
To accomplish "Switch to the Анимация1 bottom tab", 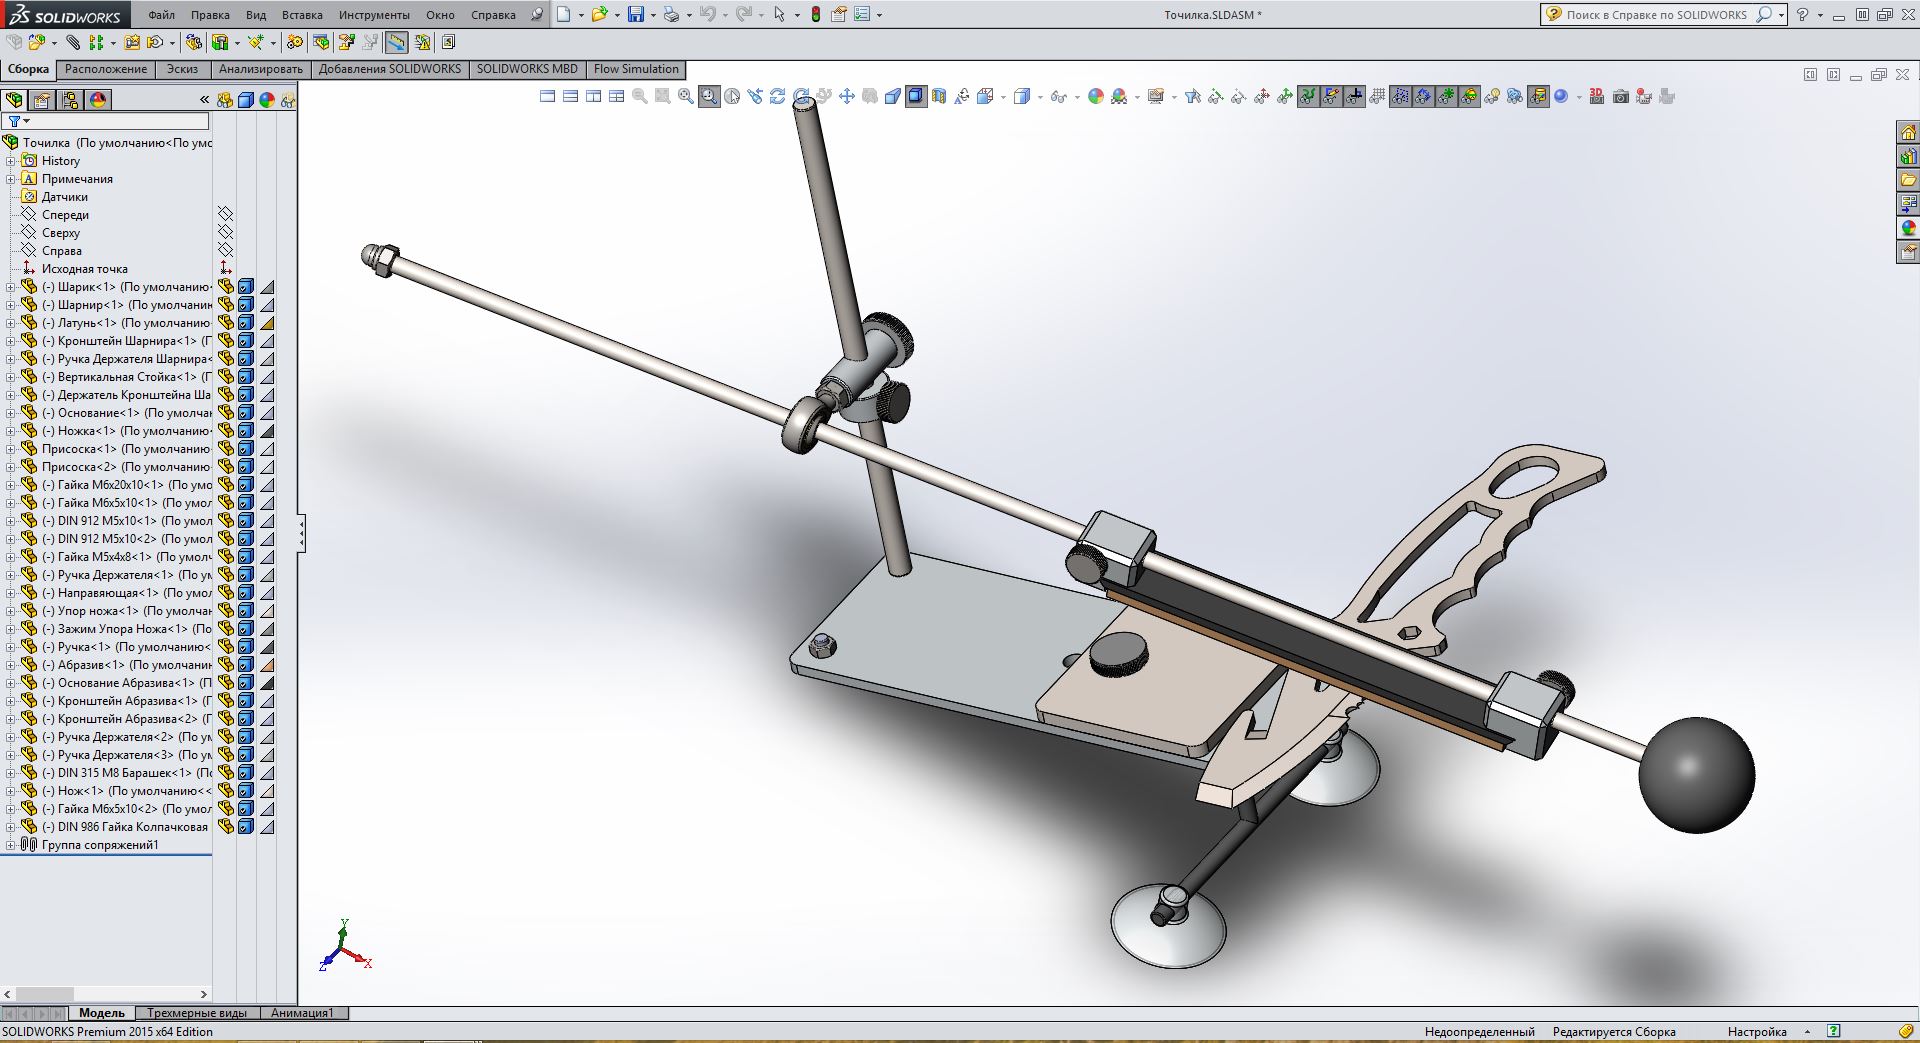I will click(302, 1013).
